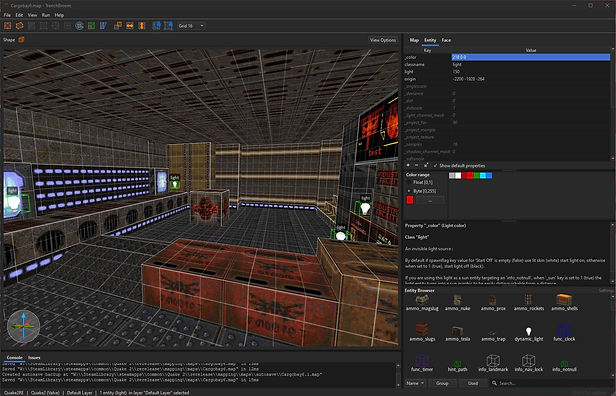Pick the white color swatch
The height and width of the screenshot is (396, 616).
tap(458, 175)
